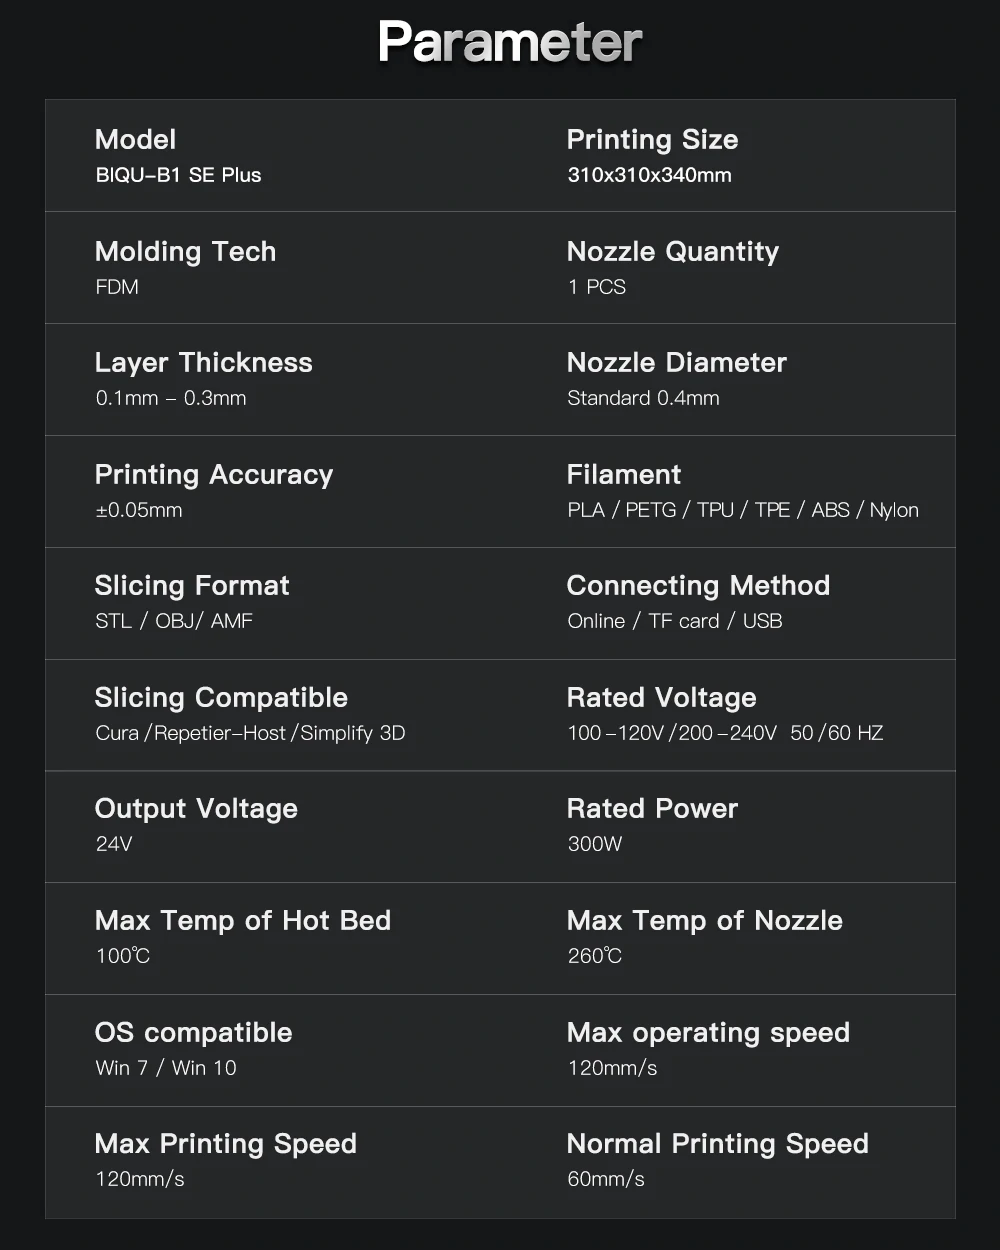Select the Win 7 / Win 10 text

(166, 1068)
